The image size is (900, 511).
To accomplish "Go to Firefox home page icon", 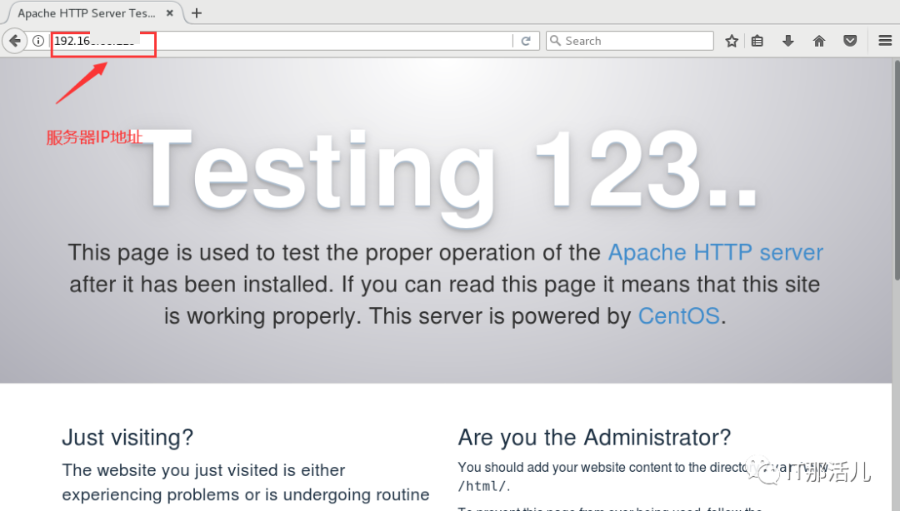I will pyautogui.click(x=819, y=41).
